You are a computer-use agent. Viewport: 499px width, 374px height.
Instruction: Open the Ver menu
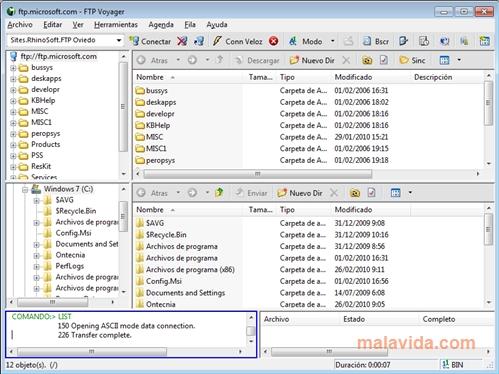pos(78,25)
